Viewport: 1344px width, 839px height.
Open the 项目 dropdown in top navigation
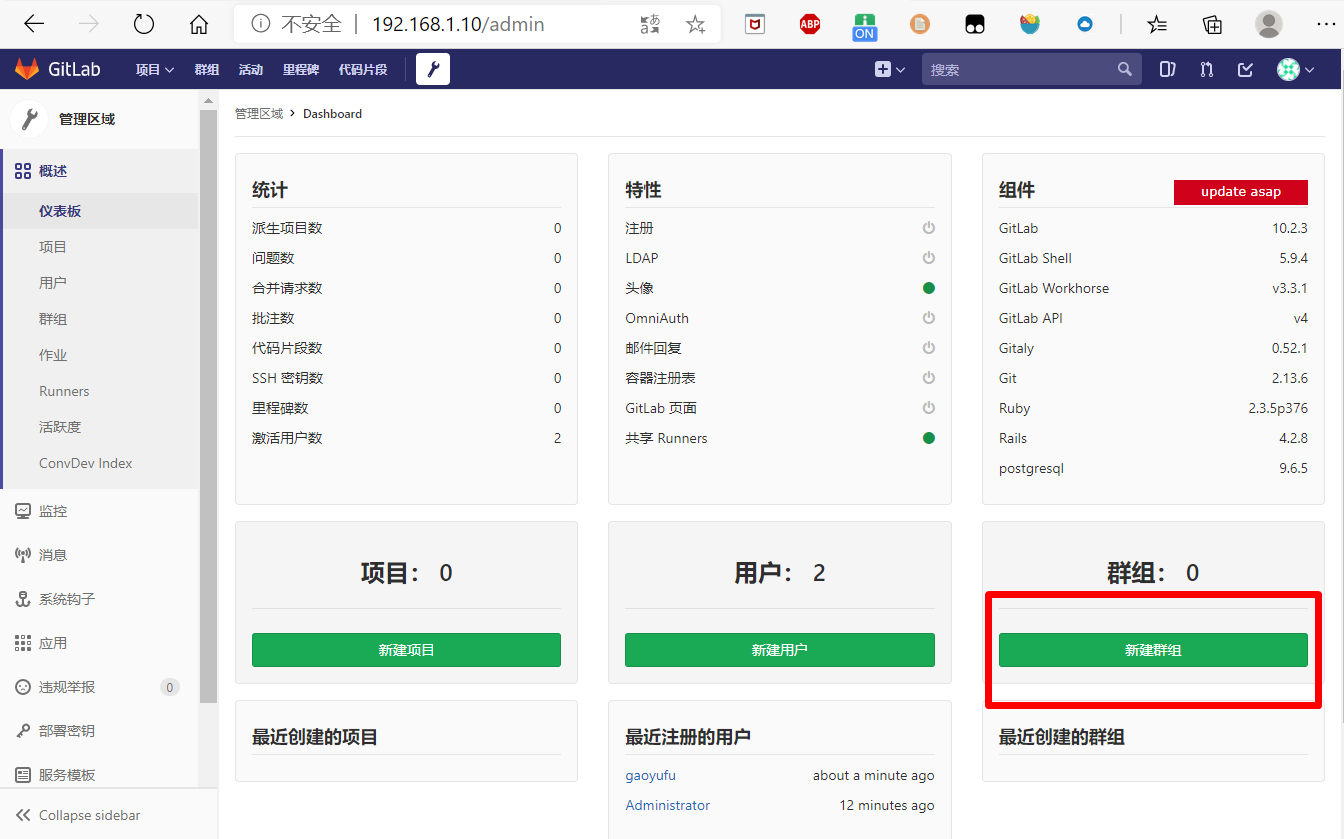(x=153, y=69)
